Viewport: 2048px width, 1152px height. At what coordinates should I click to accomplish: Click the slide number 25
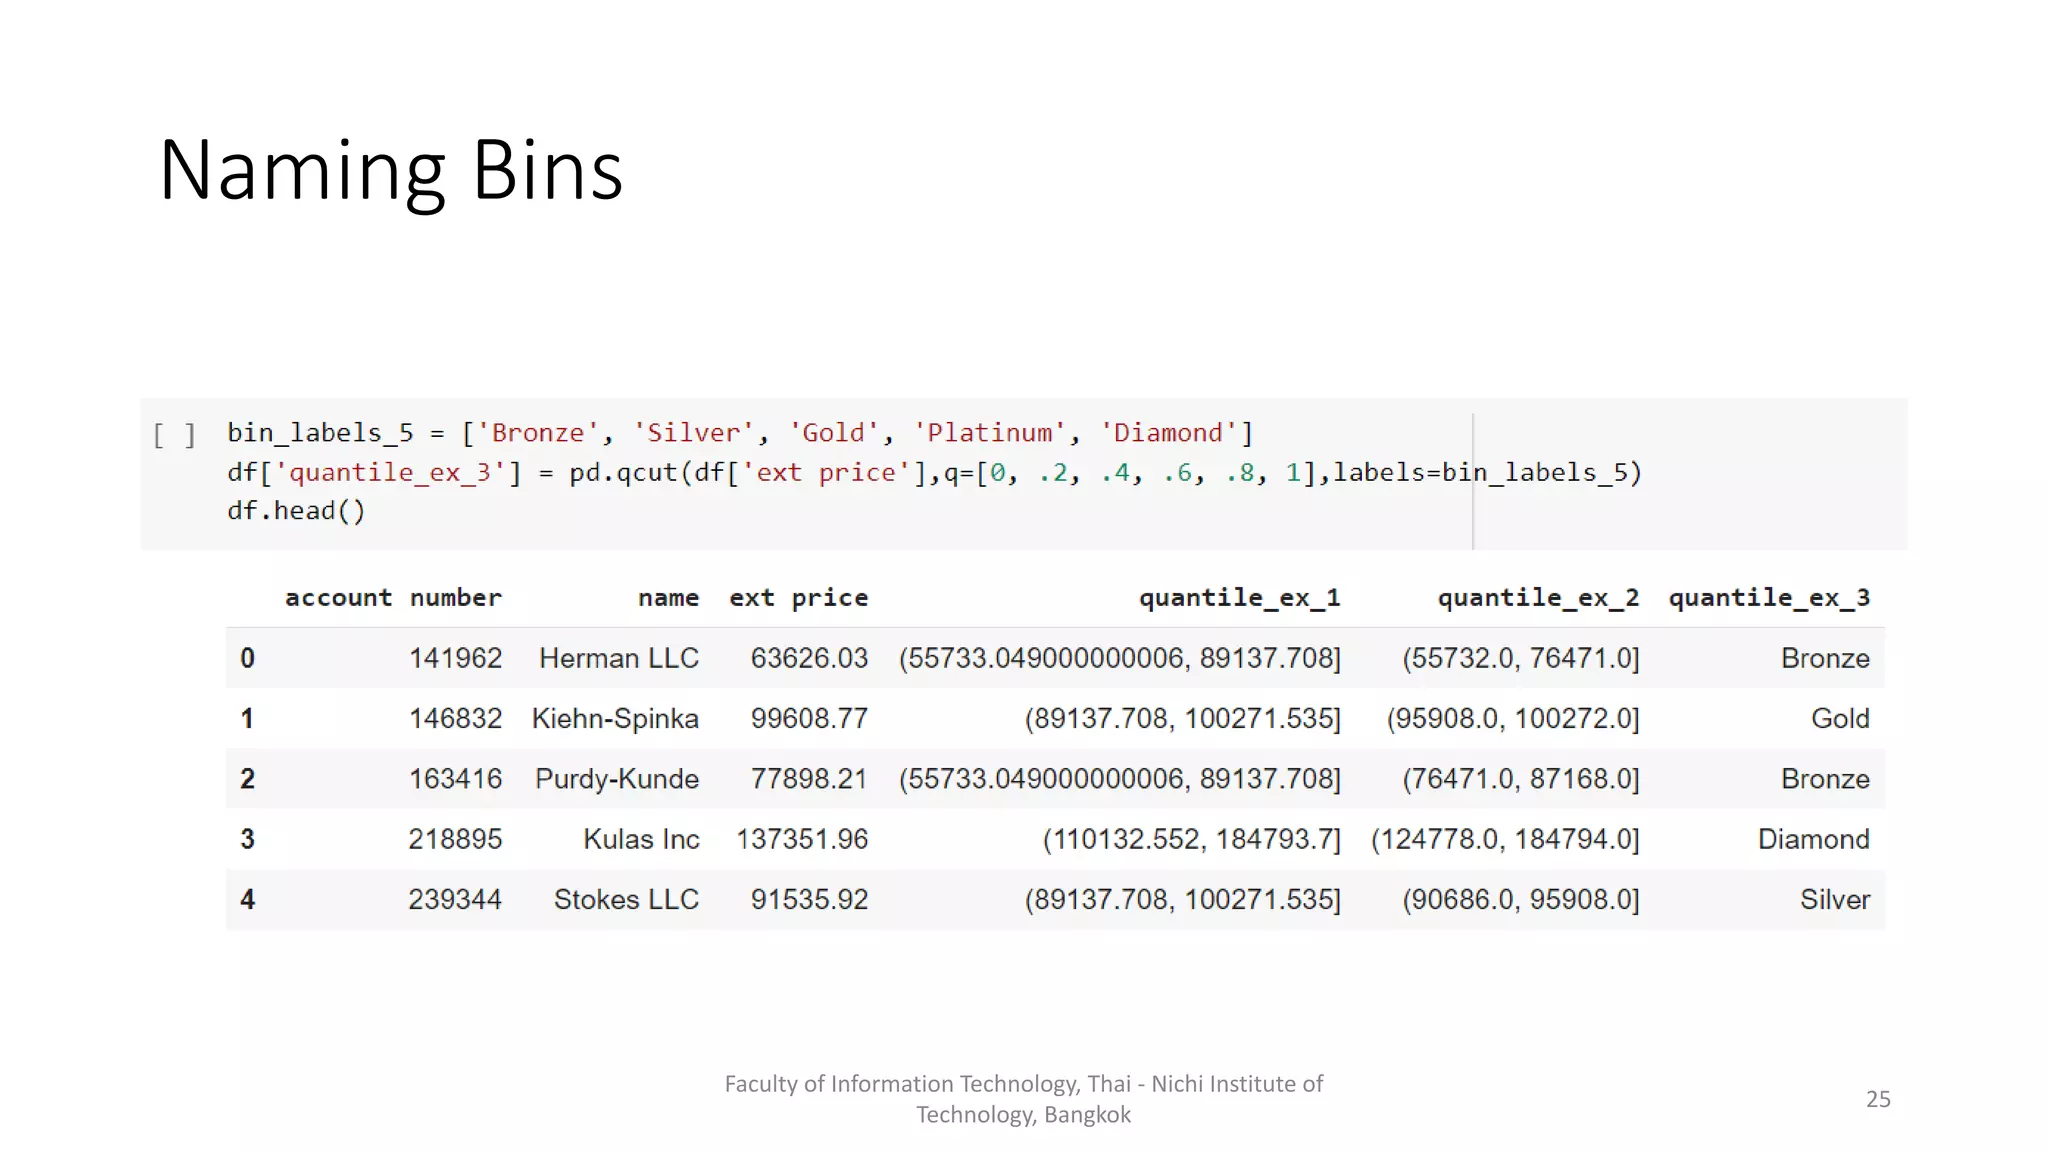pos(1877,1099)
